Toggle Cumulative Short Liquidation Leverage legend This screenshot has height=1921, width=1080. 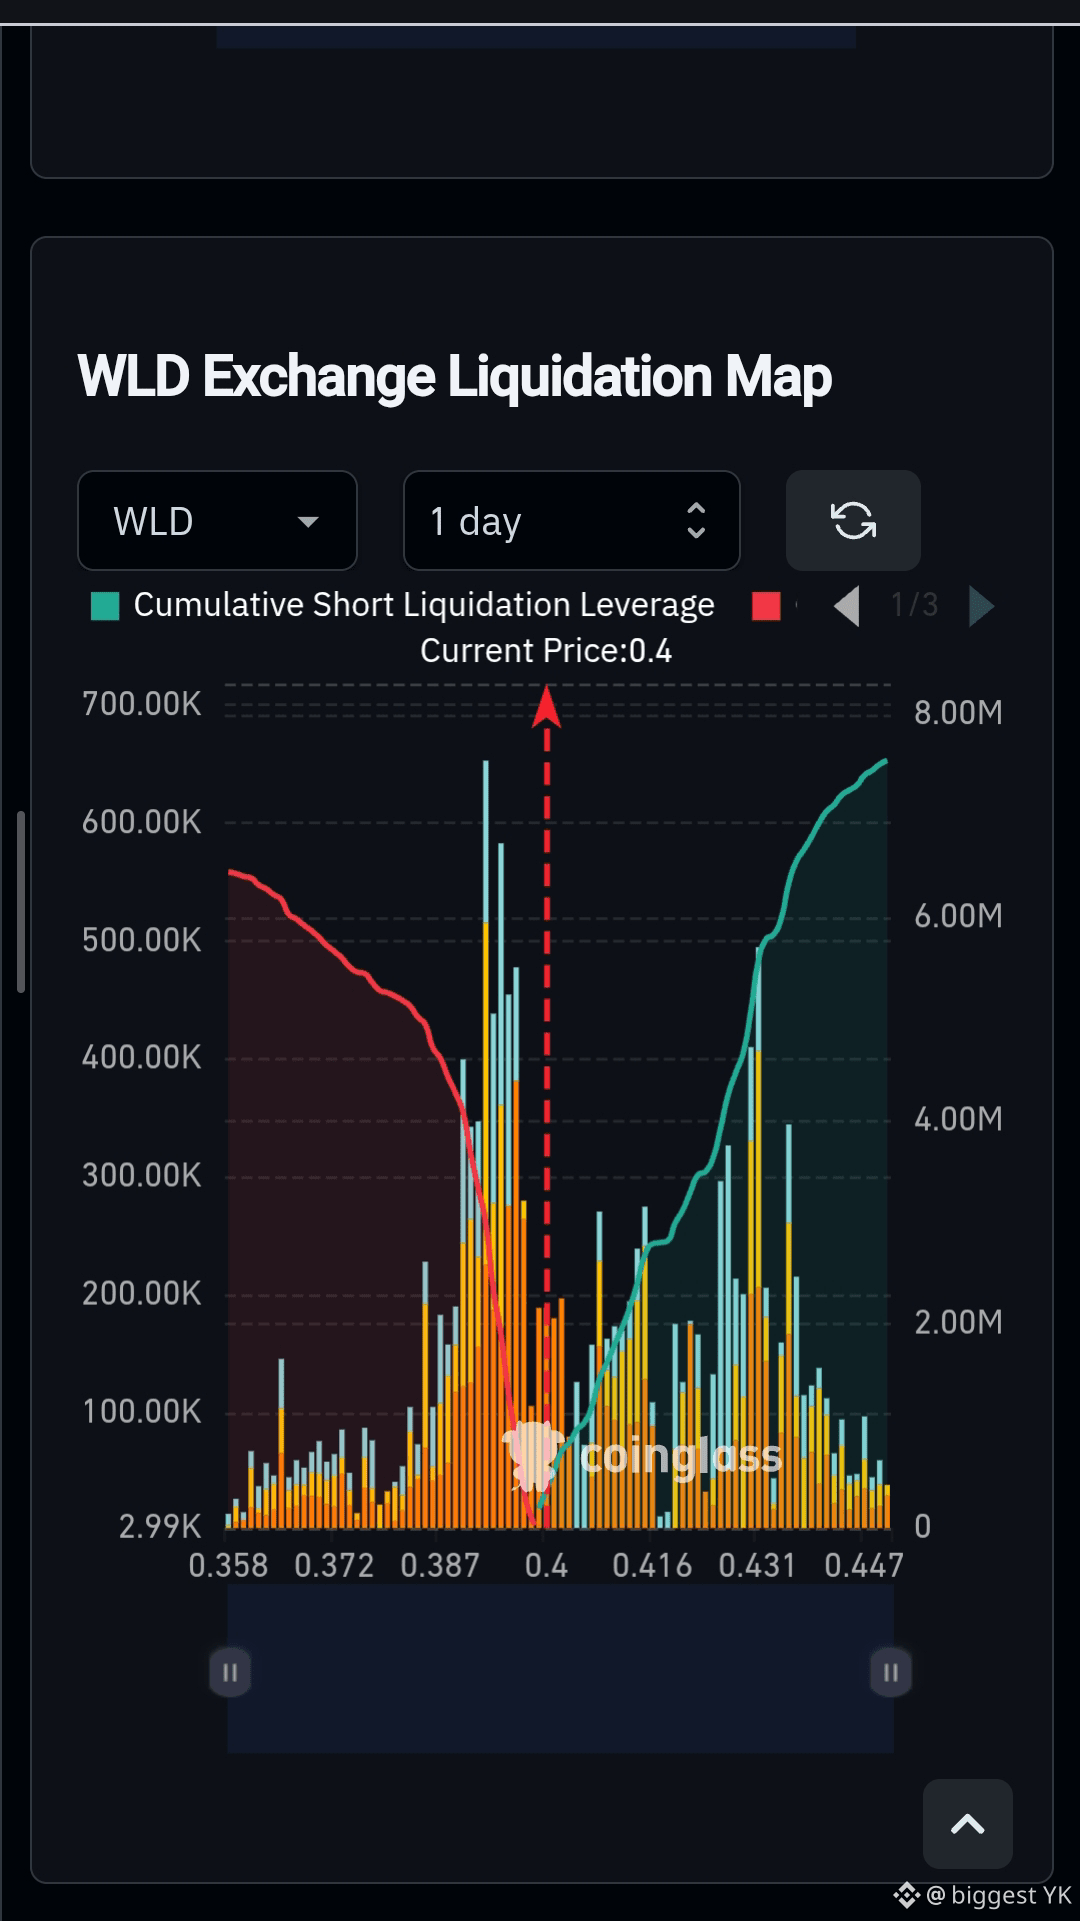coord(403,605)
